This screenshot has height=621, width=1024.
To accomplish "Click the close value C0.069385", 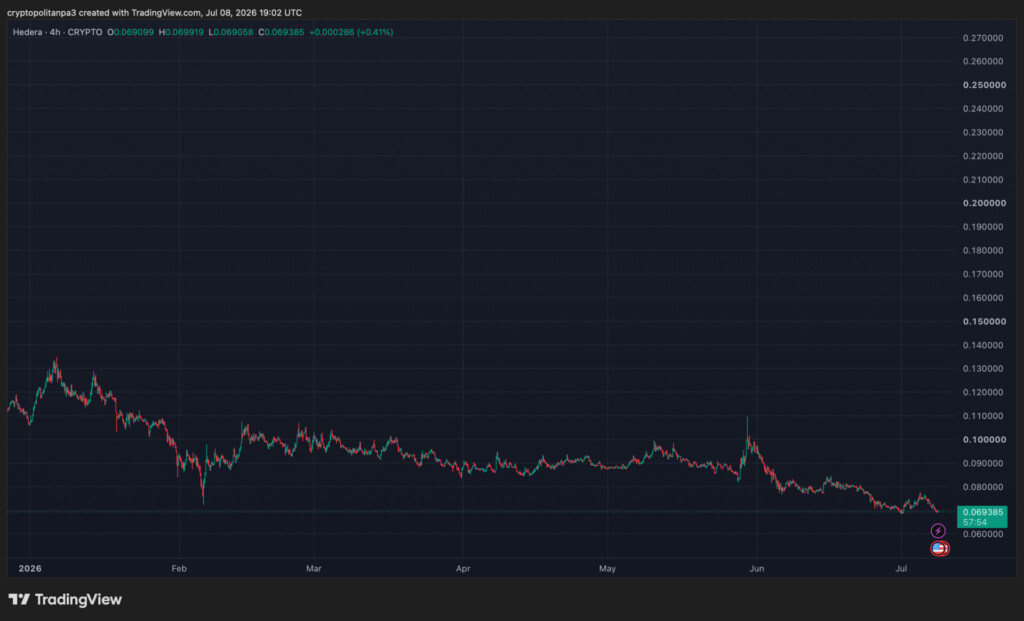I will (281, 32).
